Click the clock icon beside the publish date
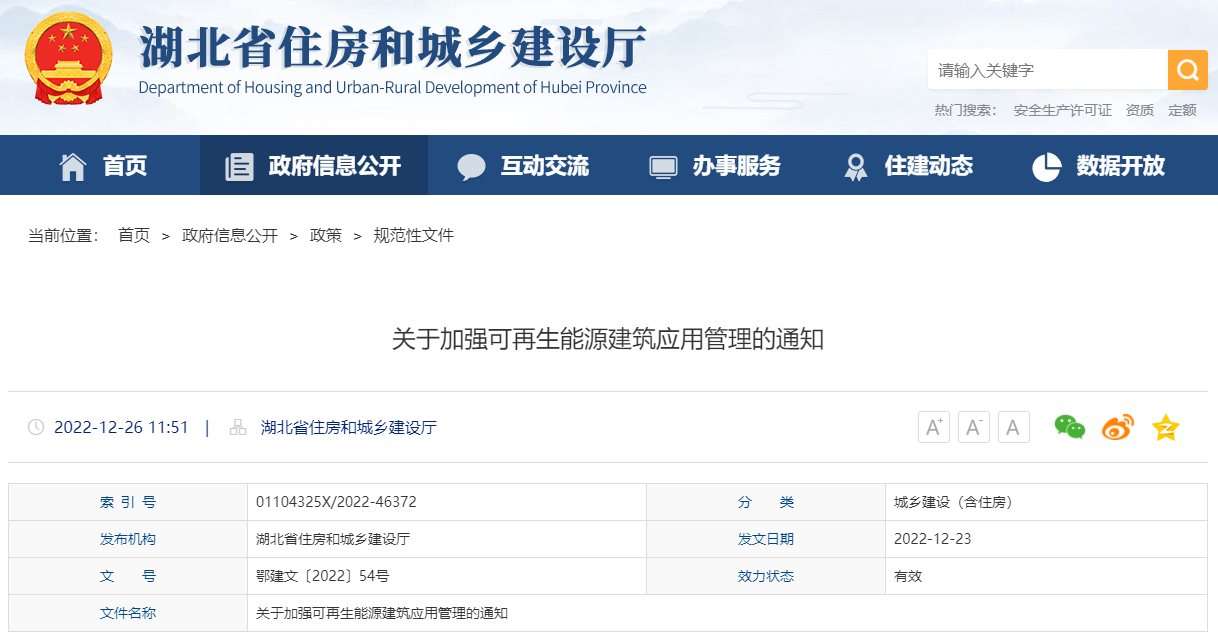The height and width of the screenshot is (638, 1218). coord(37,426)
